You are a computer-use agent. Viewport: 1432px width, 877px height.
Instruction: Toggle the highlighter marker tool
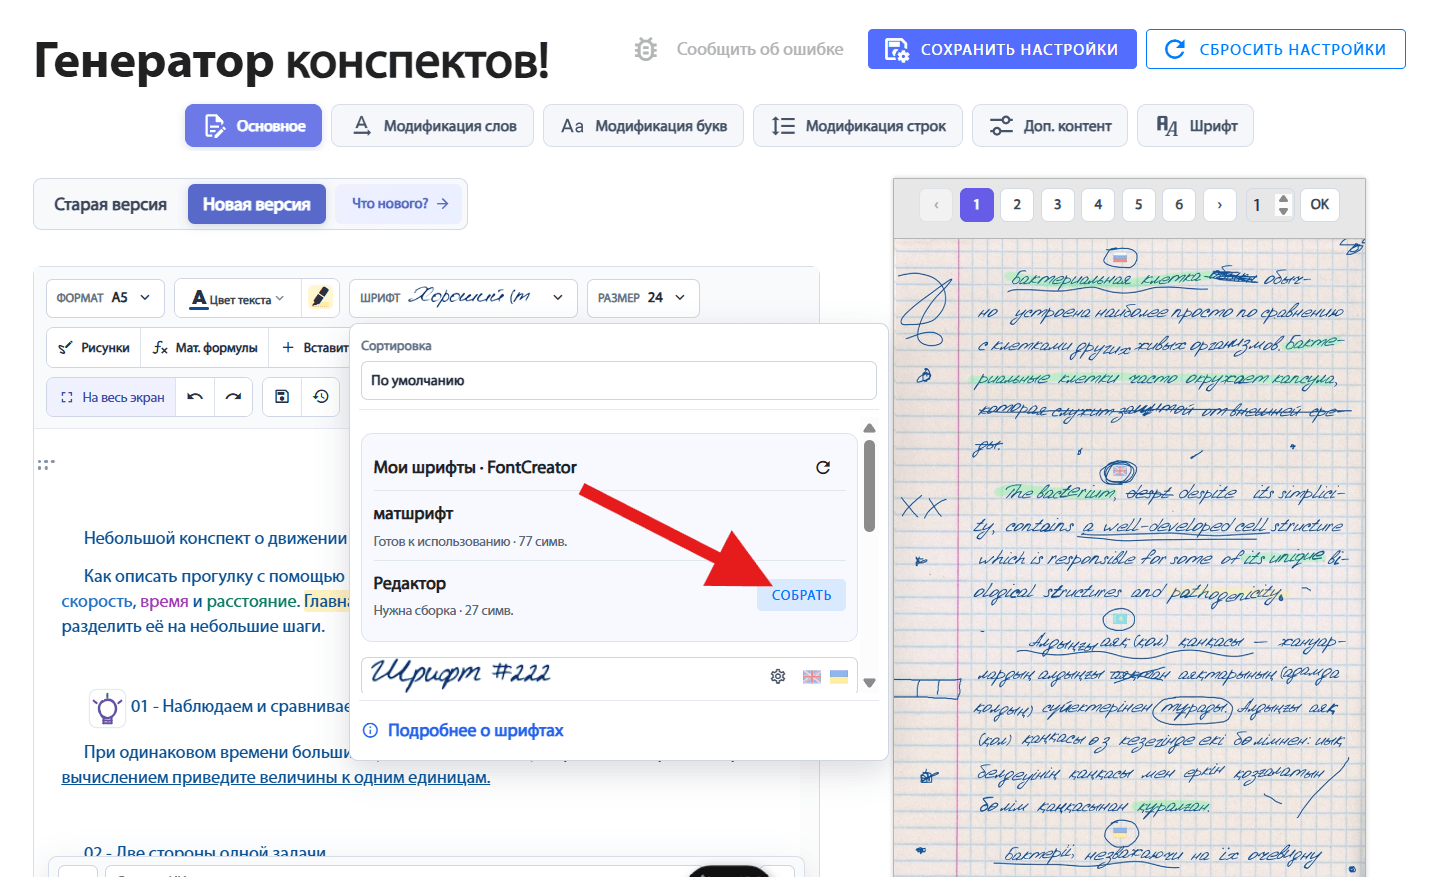click(320, 298)
